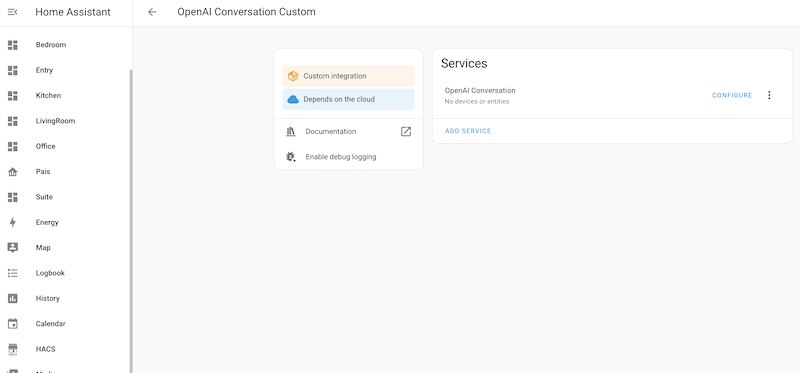800x373 pixels.
Task: Click the Home Assistant title
Action: tap(73, 12)
